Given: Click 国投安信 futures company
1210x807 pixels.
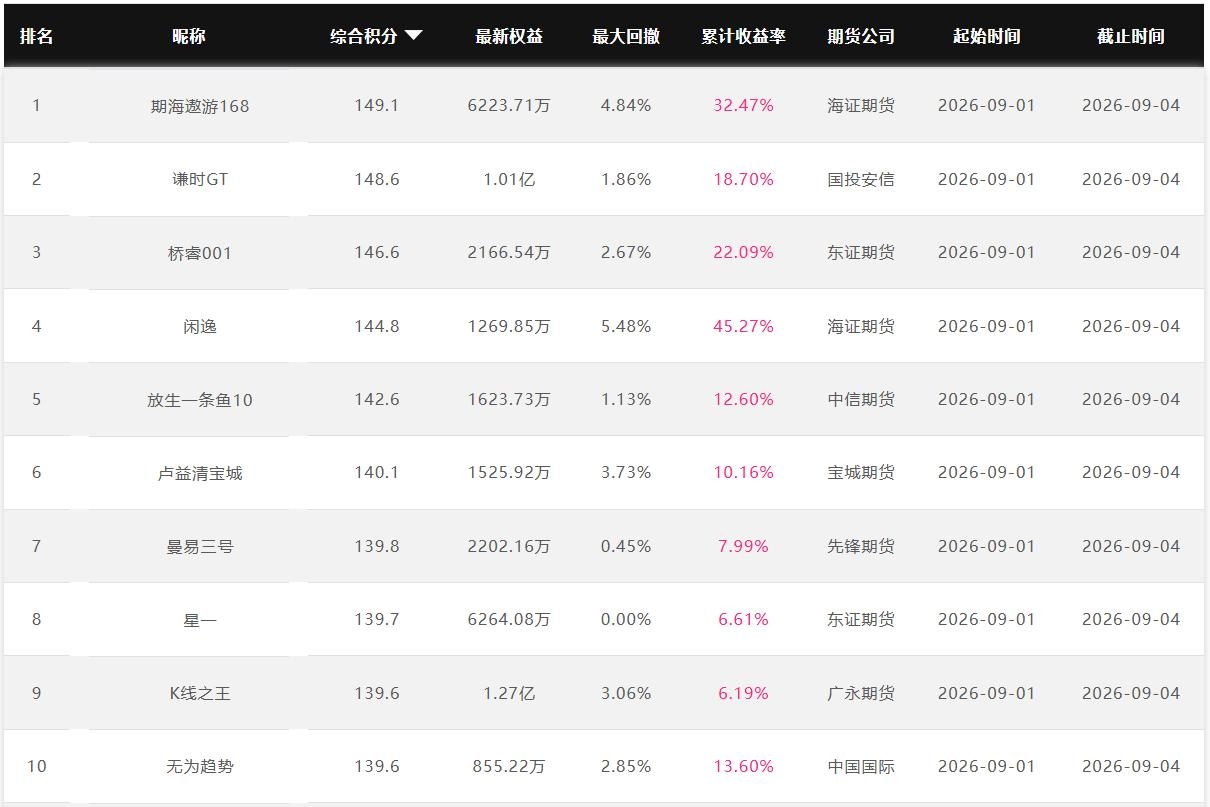Looking at the screenshot, I should tap(861, 179).
